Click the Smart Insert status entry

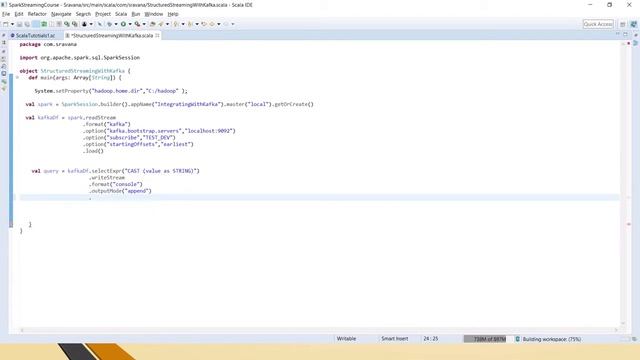(x=395, y=339)
